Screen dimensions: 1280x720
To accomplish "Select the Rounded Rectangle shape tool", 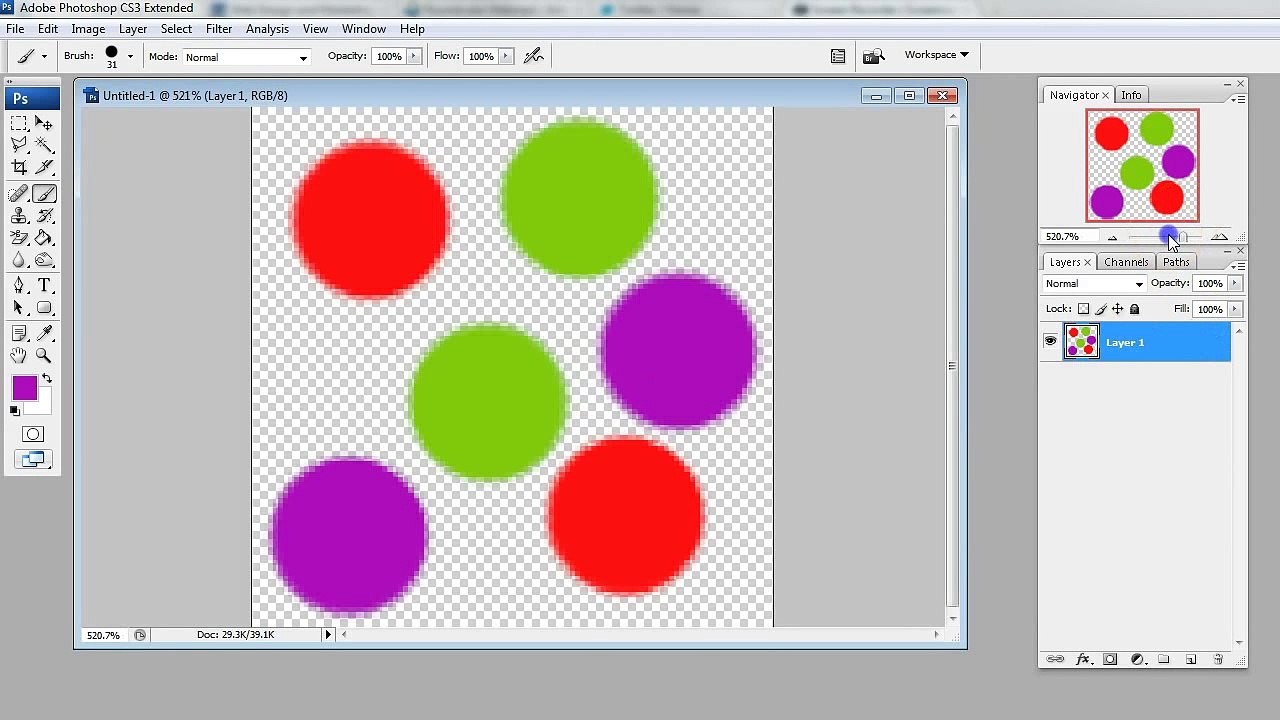I will (x=44, y=308).
